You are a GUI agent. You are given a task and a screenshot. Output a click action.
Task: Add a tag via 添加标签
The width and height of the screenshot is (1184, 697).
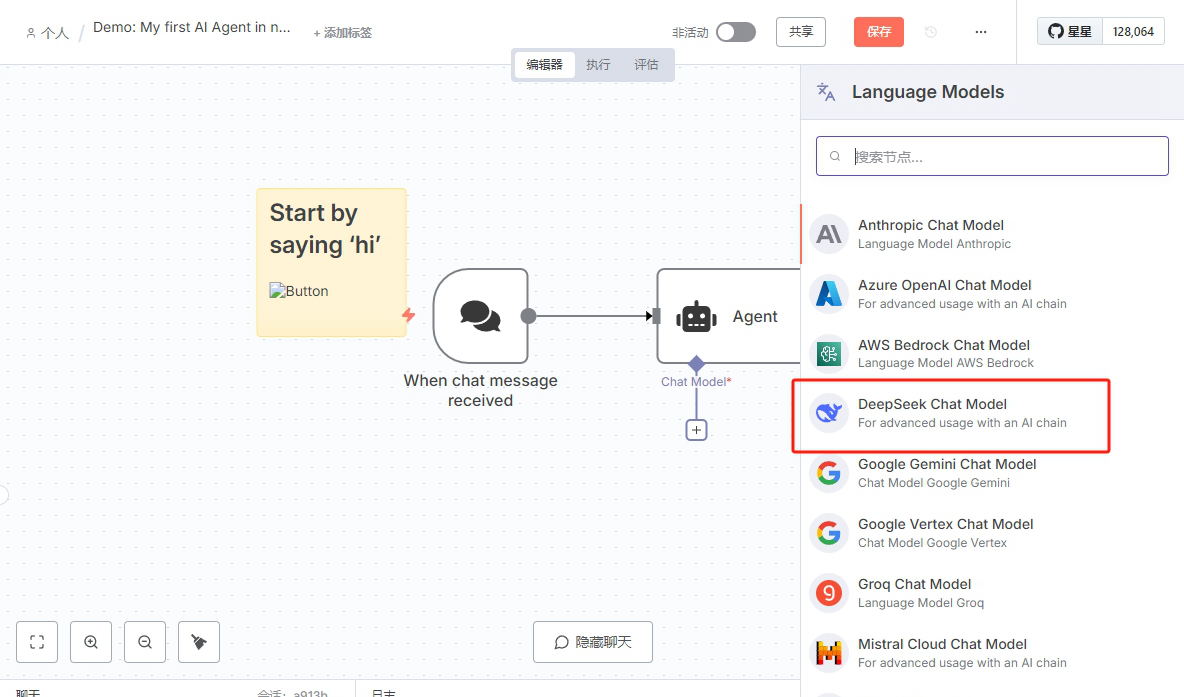click(x=343, y=32)
